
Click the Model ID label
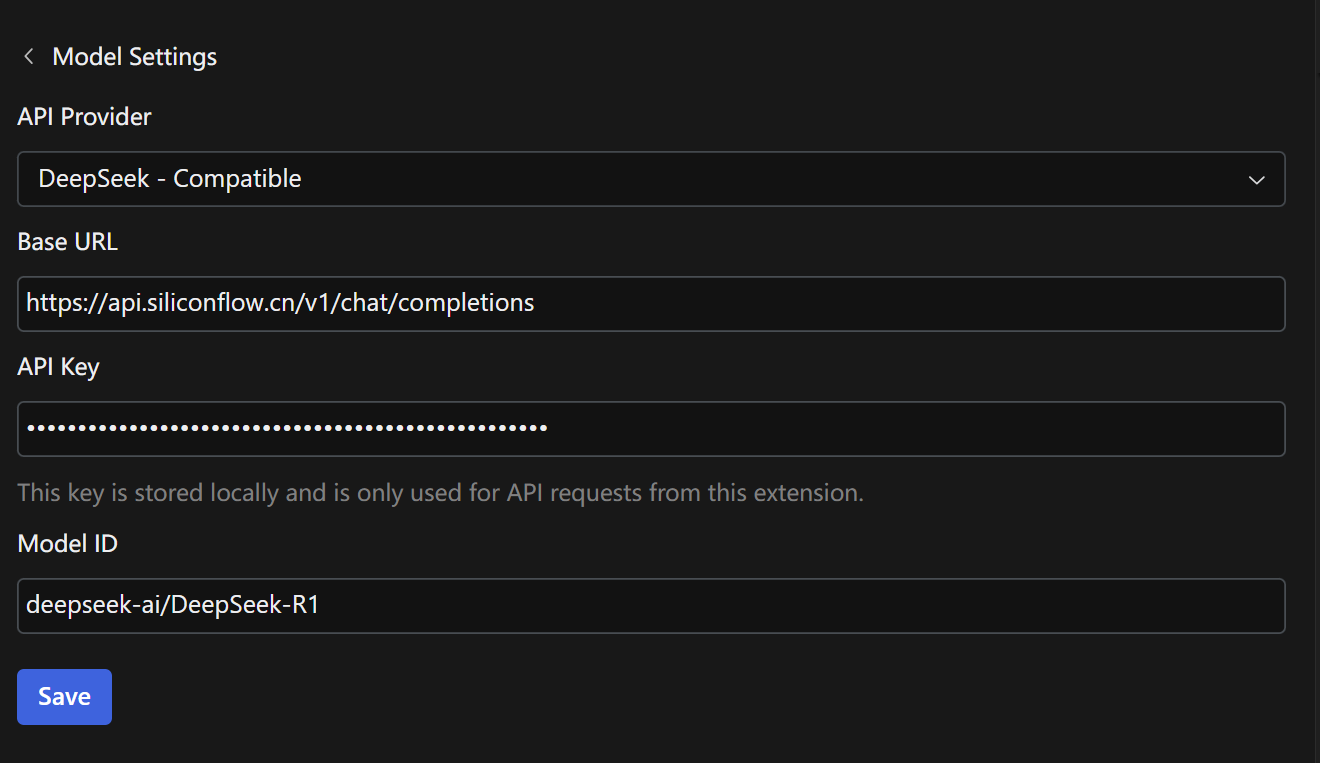point(67,544)
